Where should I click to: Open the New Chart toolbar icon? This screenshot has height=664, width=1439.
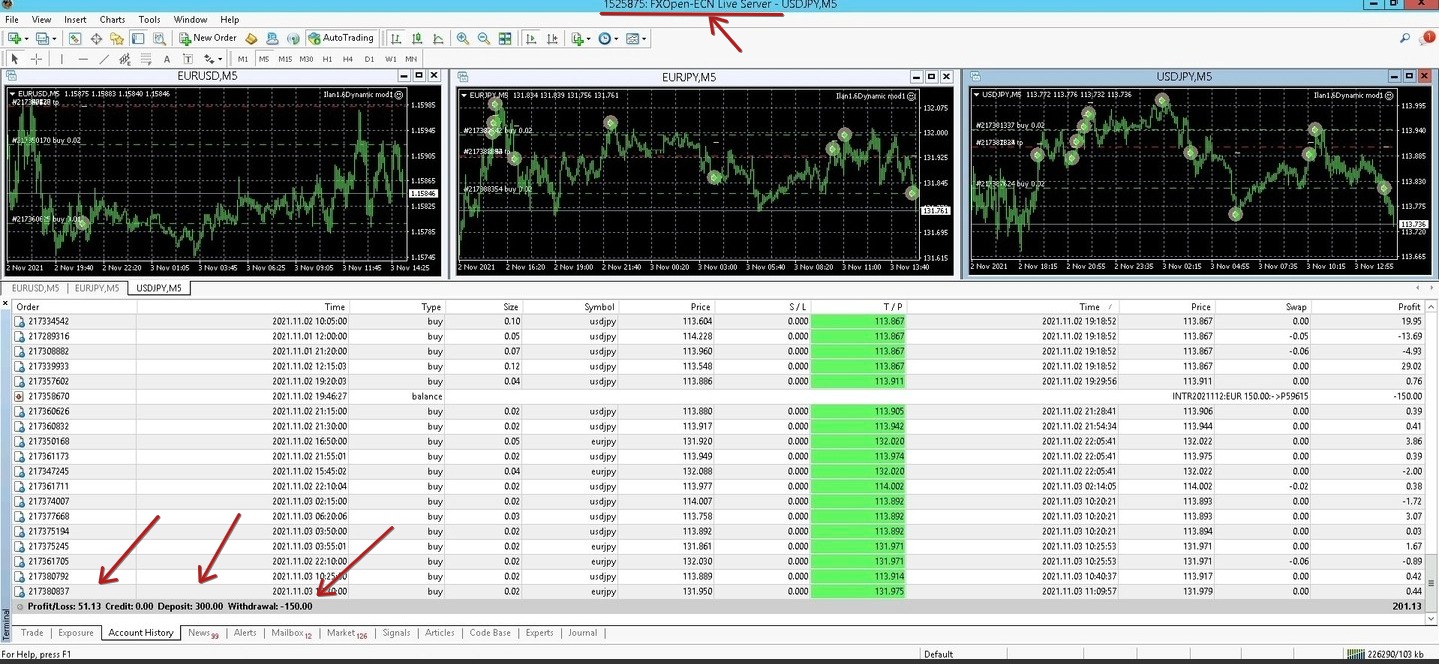tap(15, 38)
